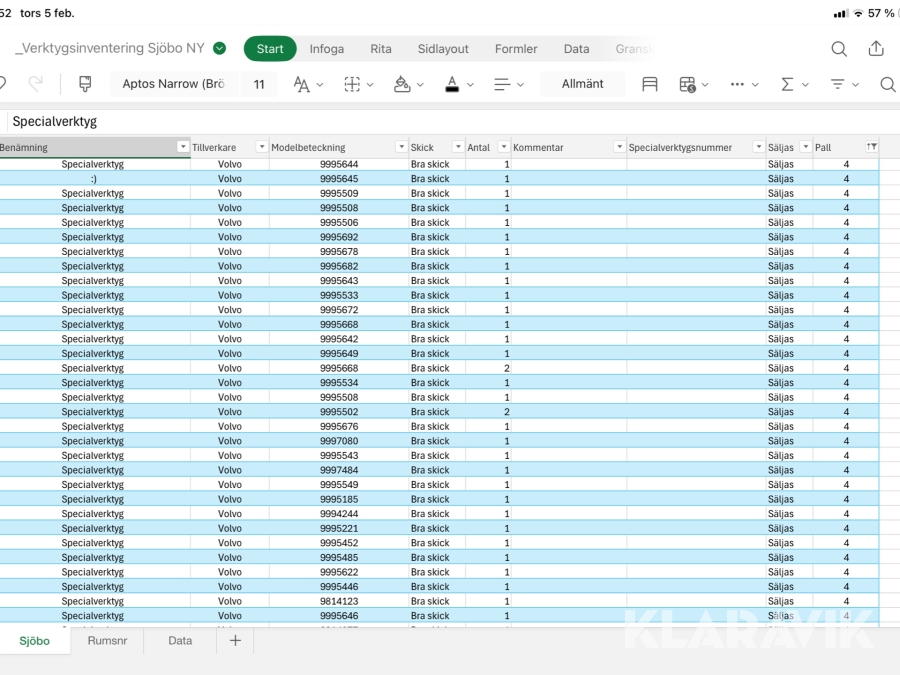Open filter dropdown for Tillverkare column
This screenshot has height=675, width=900.
coord(261,147)
